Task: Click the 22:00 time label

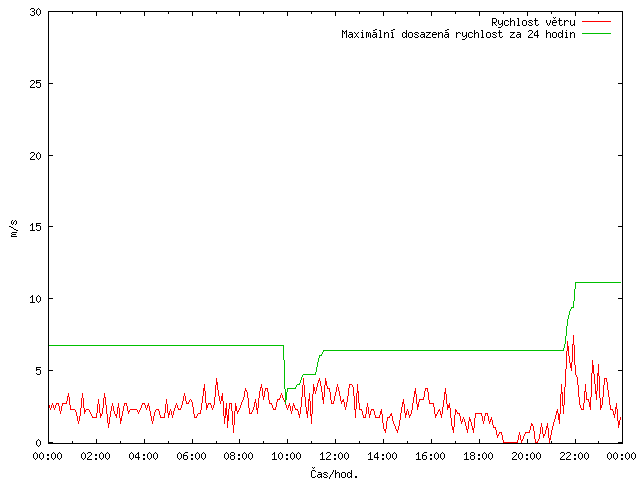Action: pos(574,456)
